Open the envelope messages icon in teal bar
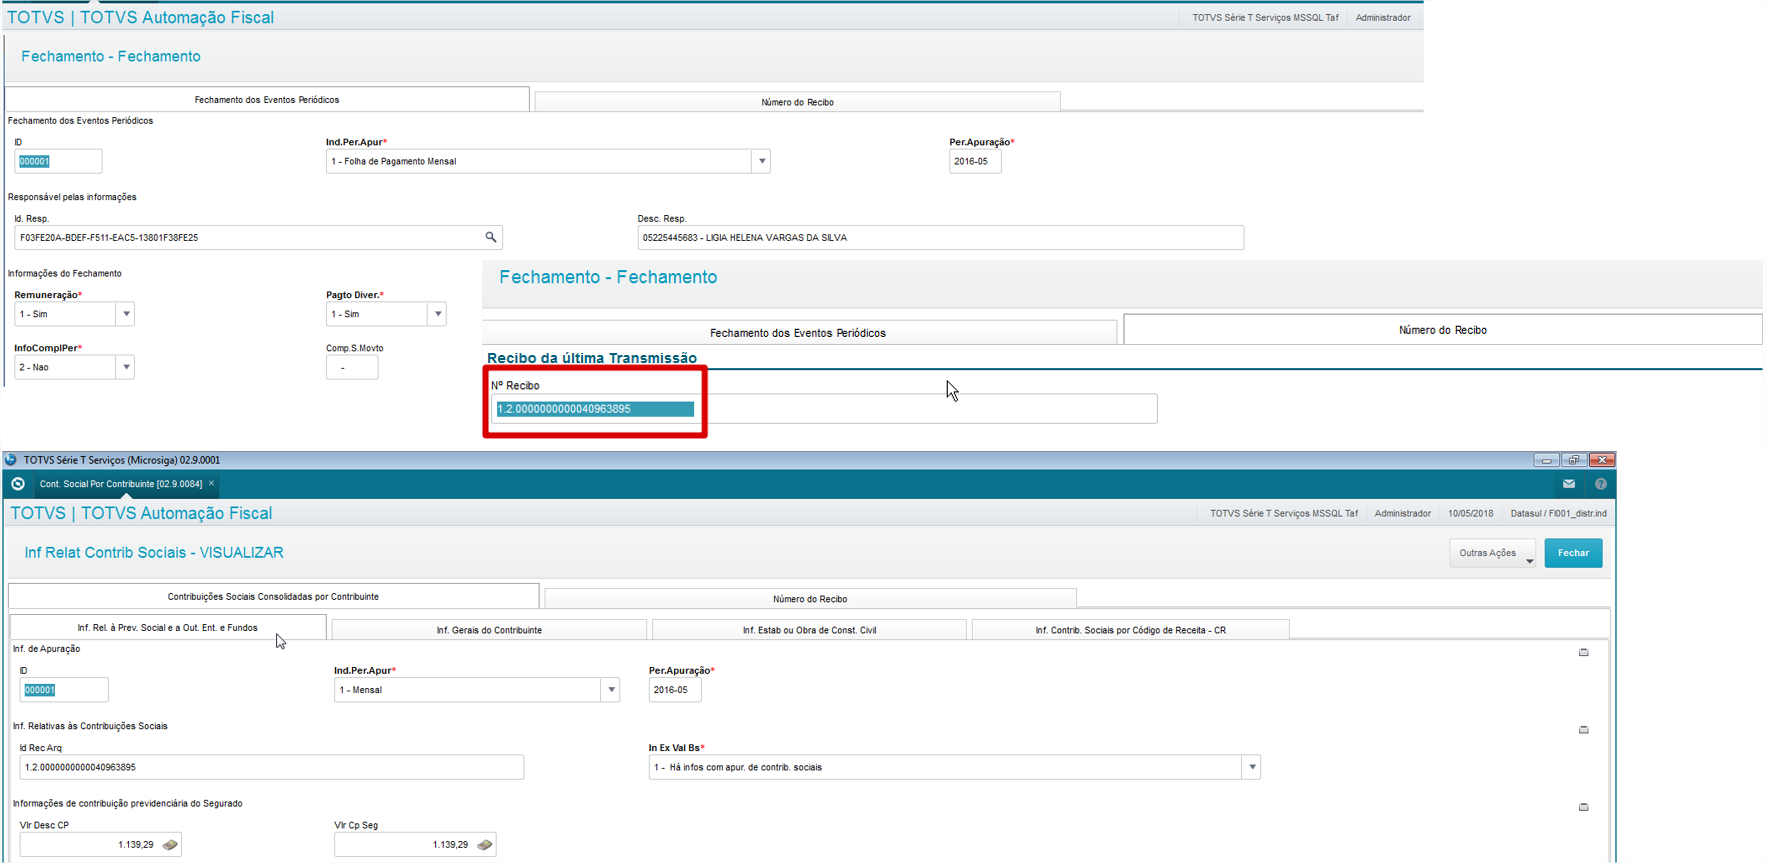The image size is (1766, 863). [x=1569, y=484]
